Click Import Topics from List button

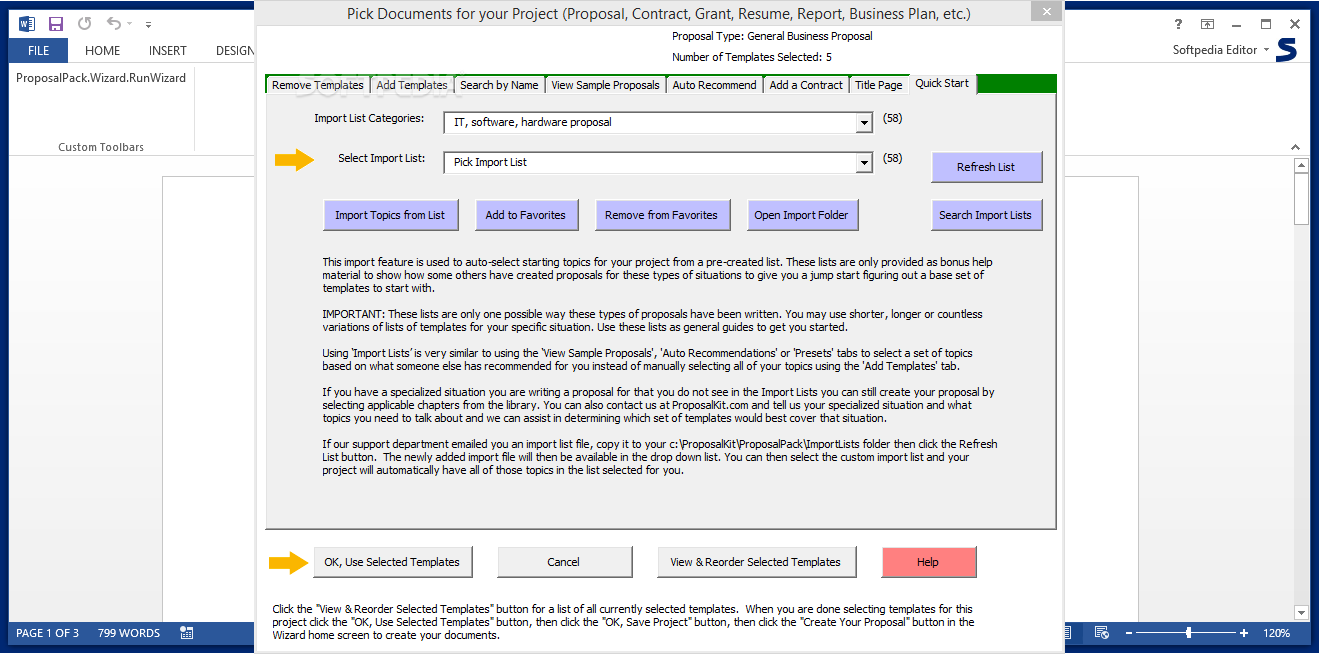pyautogui.click(x=390, y=215)
